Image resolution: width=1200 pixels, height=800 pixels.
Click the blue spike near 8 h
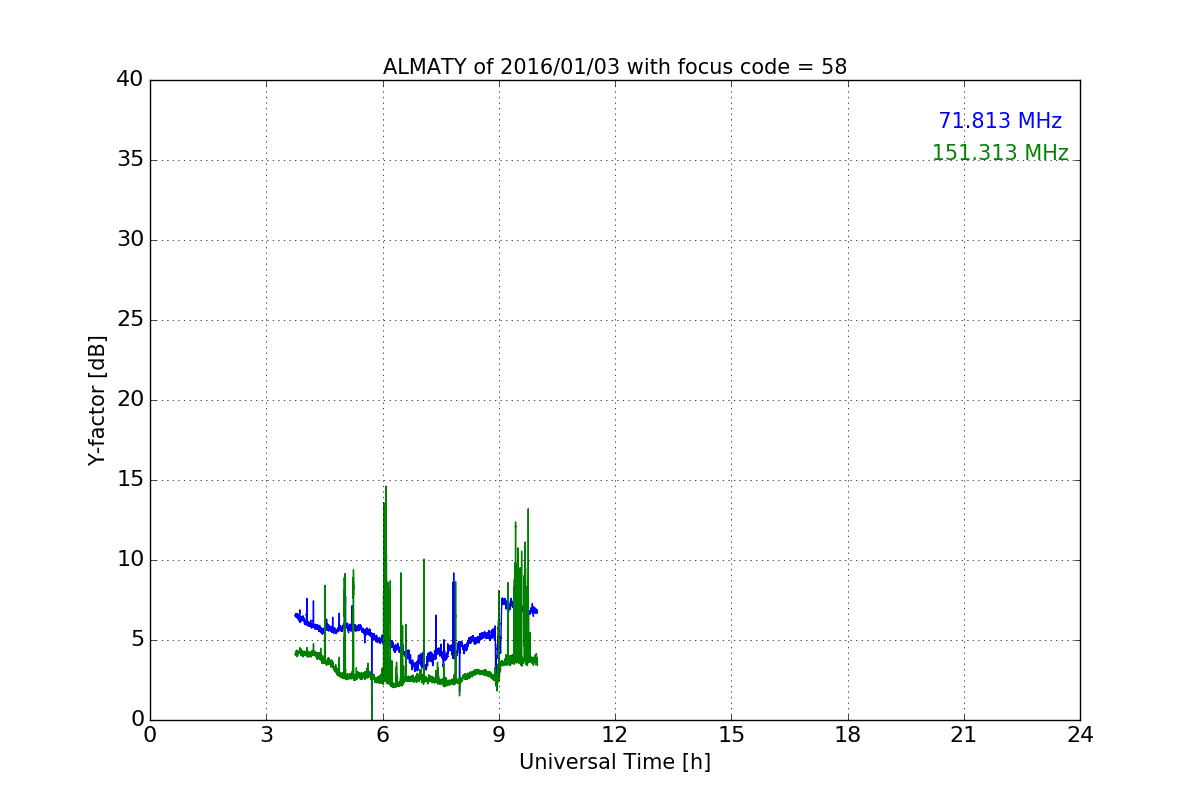[x=454, y=610]
